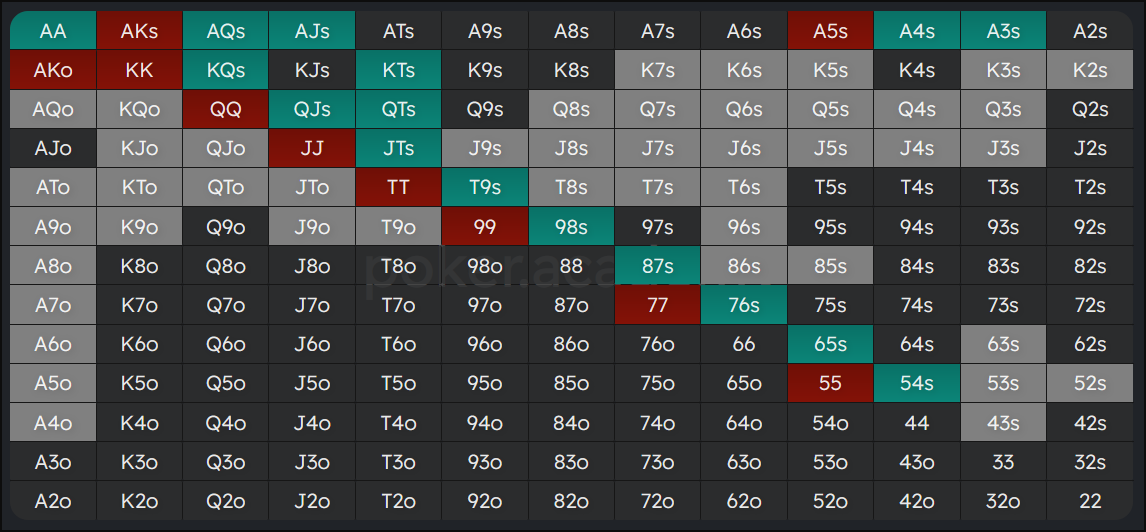This screenshot has height=532, width=1146.
Task: Click the gray AQo cell
Action: tap(53, 109)
